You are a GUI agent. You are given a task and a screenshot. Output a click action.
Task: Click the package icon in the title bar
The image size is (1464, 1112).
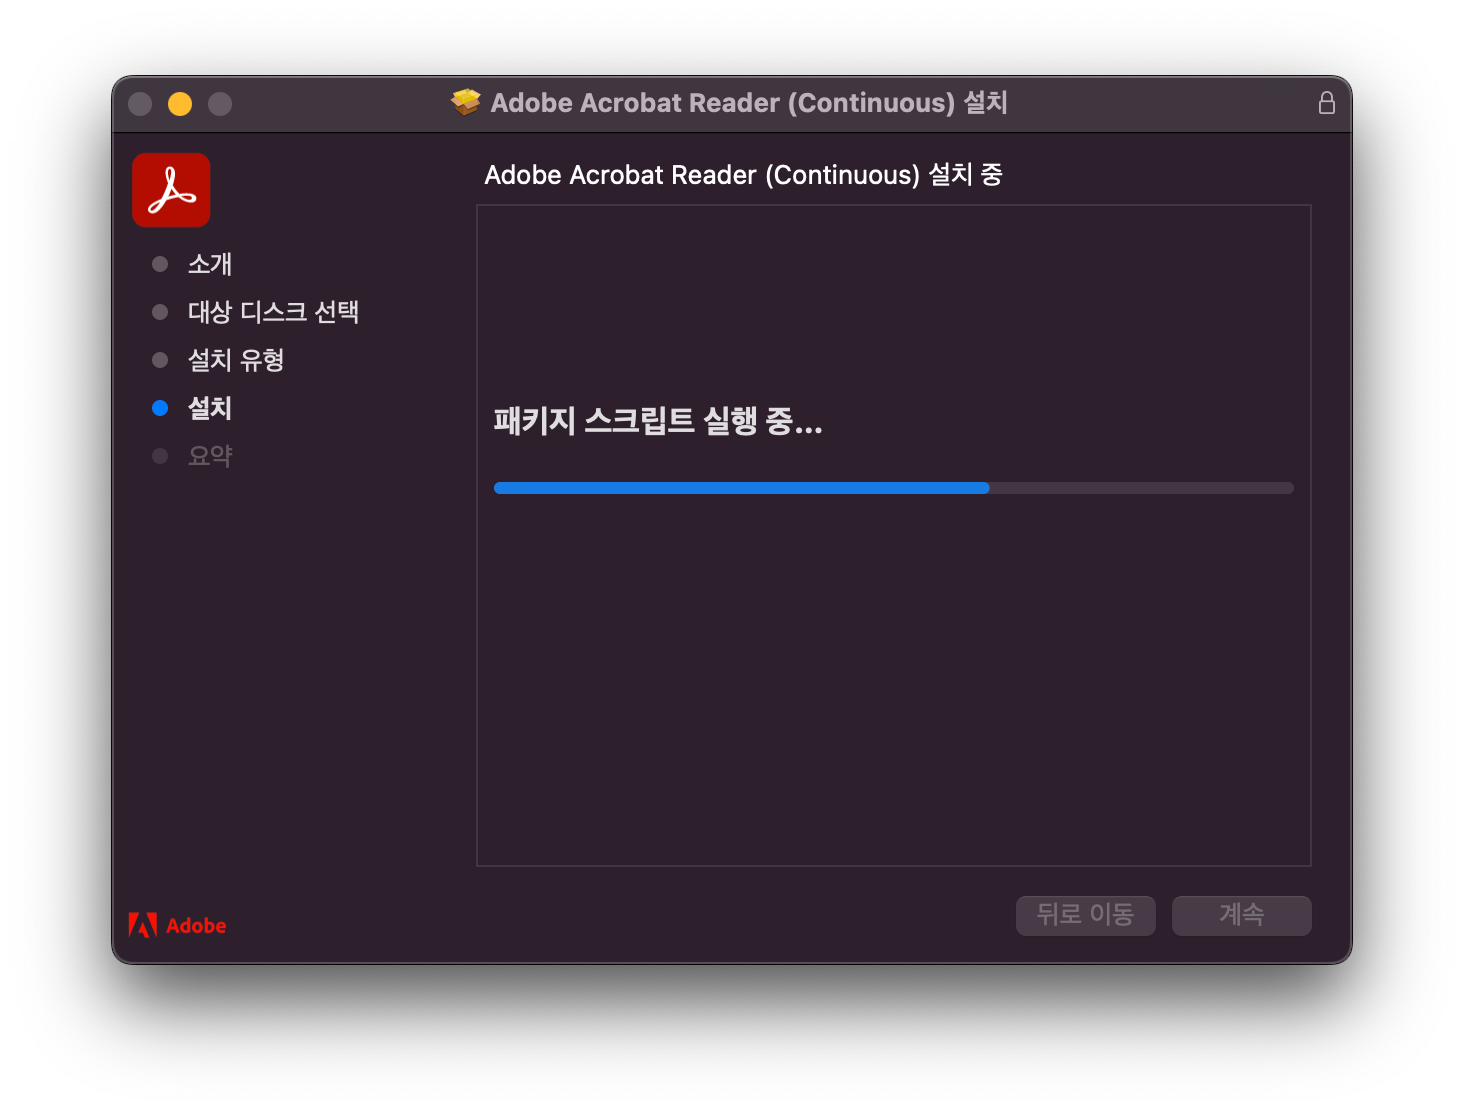point(465,102)
